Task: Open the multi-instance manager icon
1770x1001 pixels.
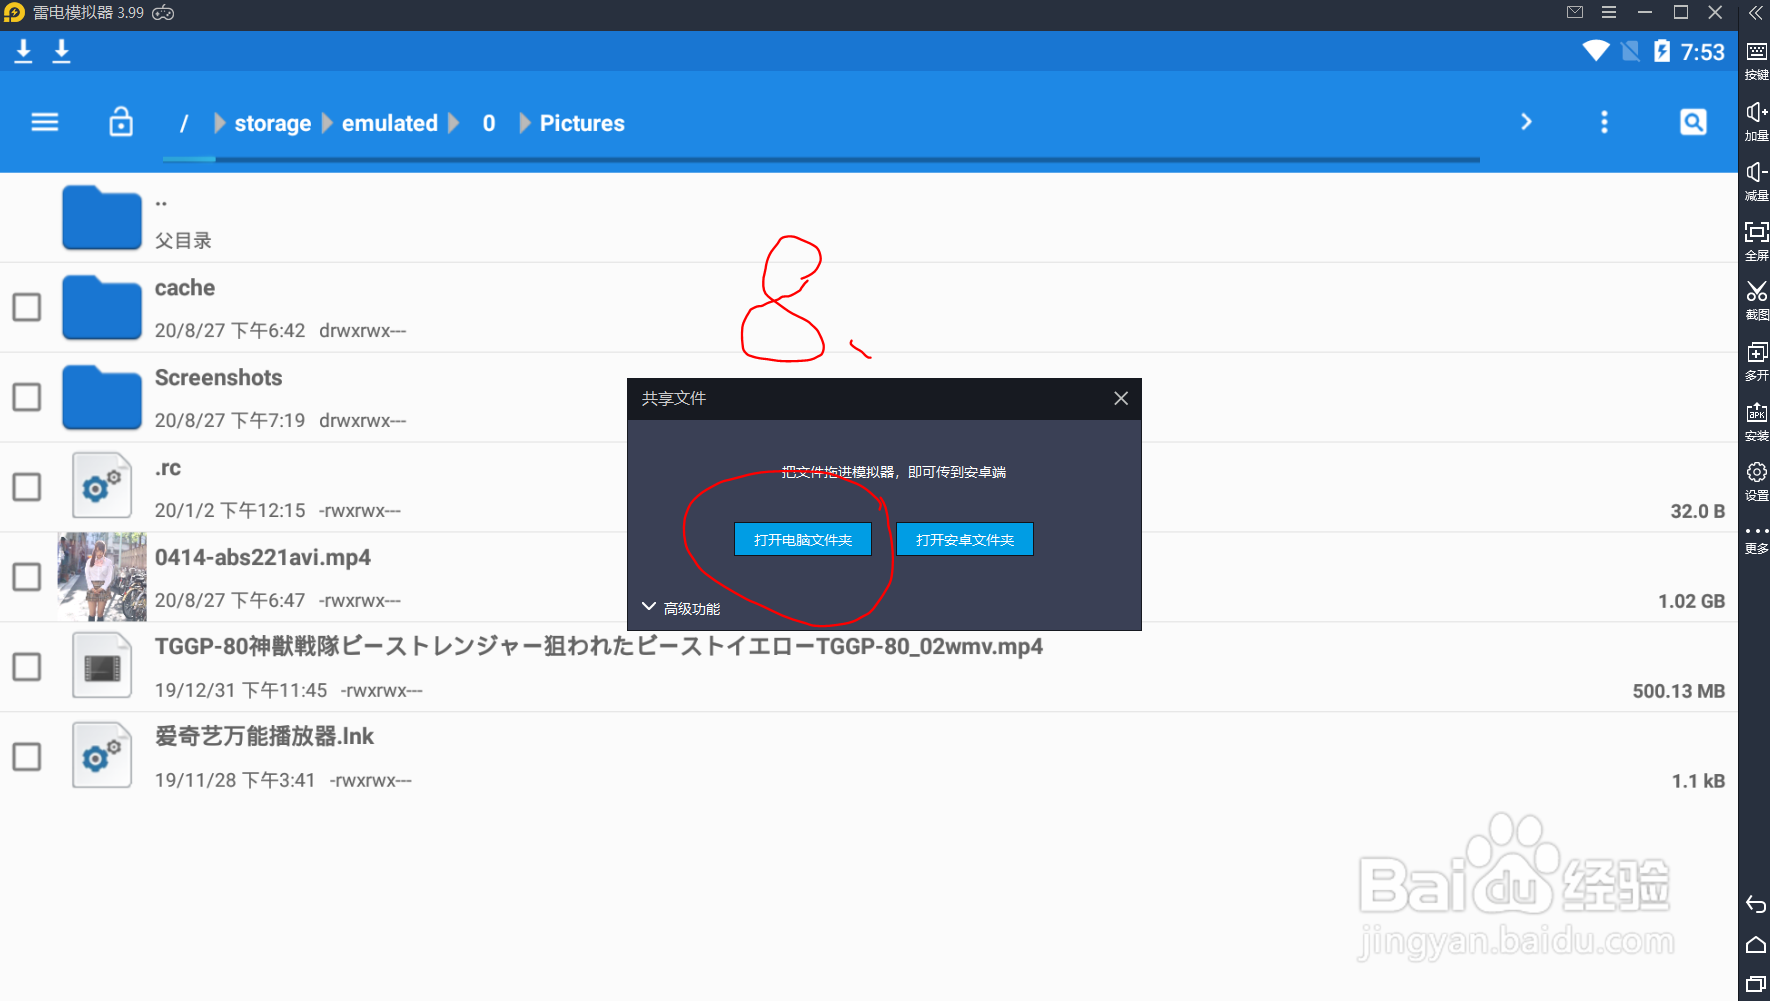Action: pyautogui.click(x=1756, y=352)
